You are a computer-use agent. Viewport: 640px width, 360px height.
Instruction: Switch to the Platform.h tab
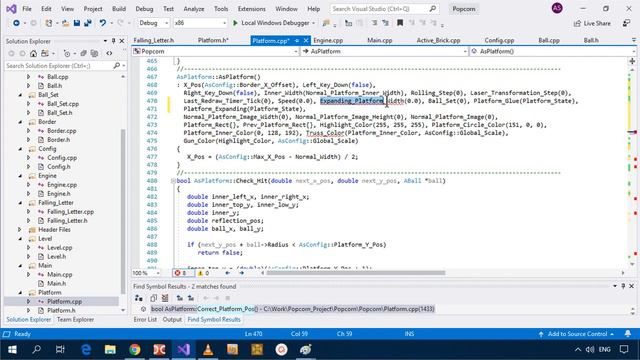213,40
